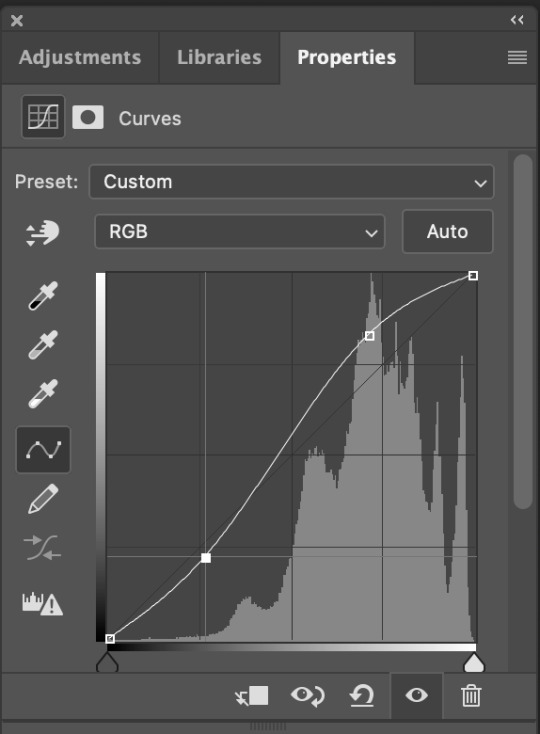Toggle adjustment layer visibility eye icon
Screen dimensions: 540x734
[416, 695]
